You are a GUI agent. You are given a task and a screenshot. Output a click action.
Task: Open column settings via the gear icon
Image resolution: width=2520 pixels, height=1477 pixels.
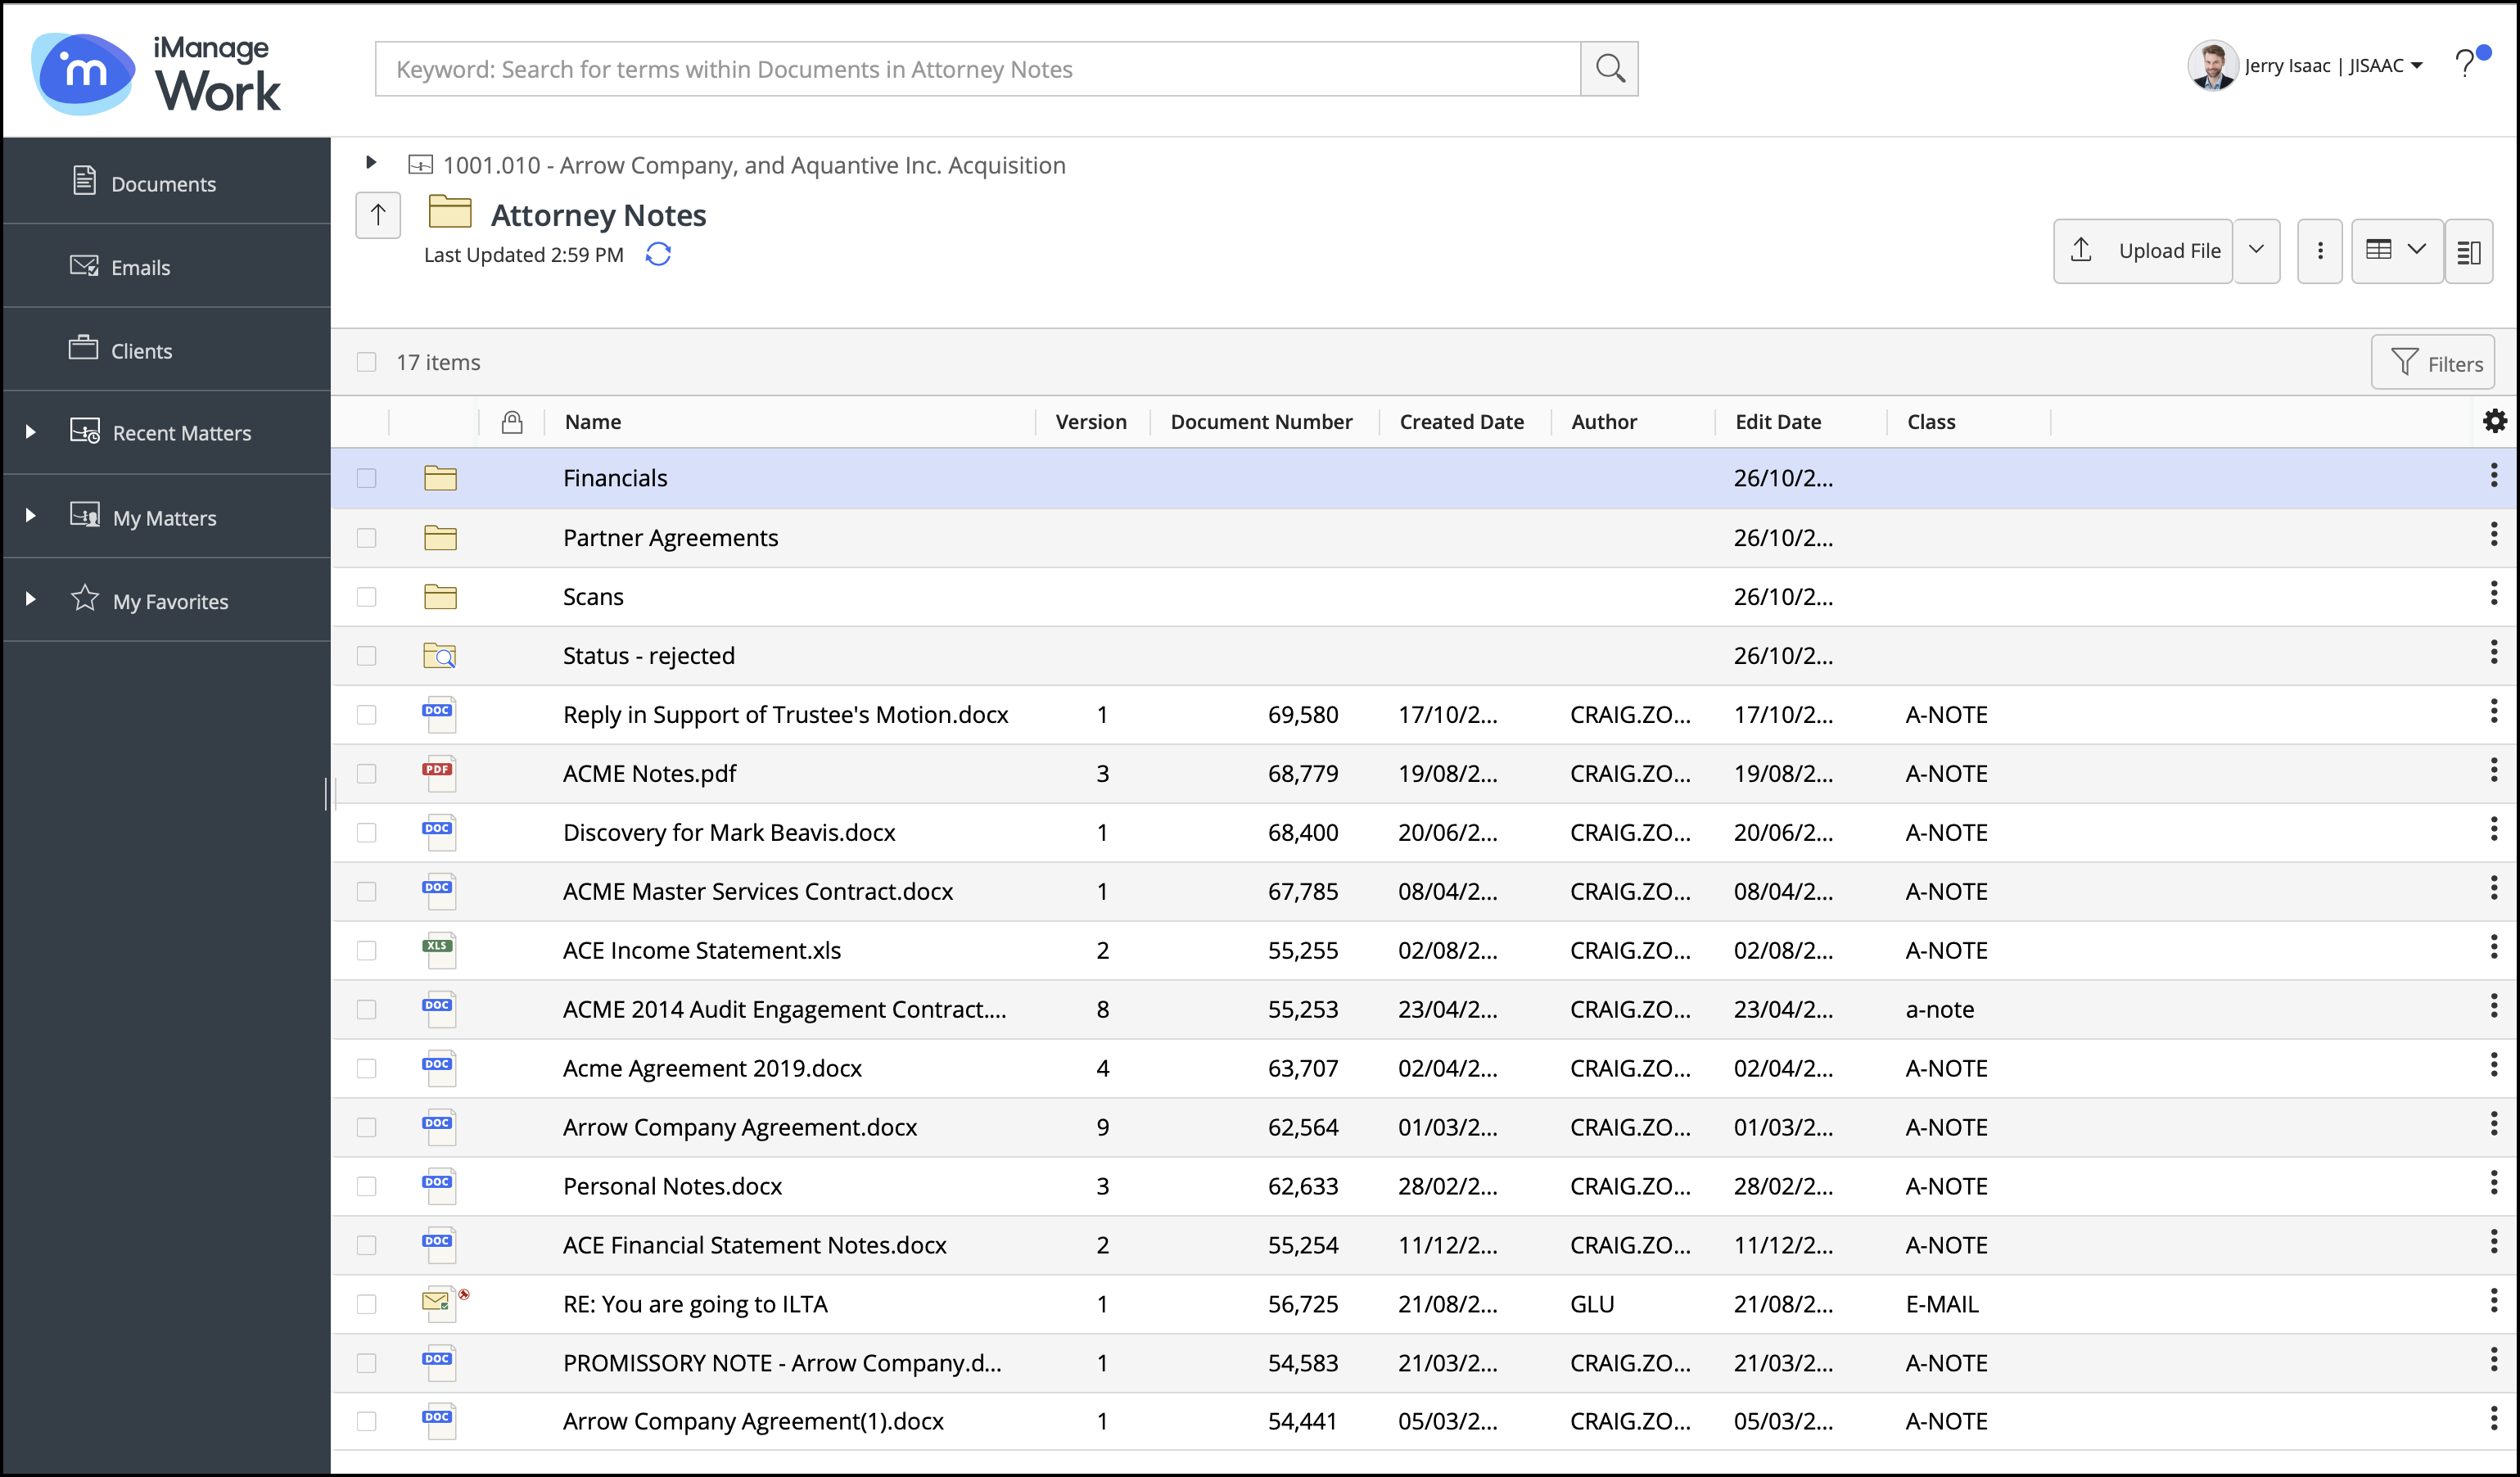click(2494, 421)
